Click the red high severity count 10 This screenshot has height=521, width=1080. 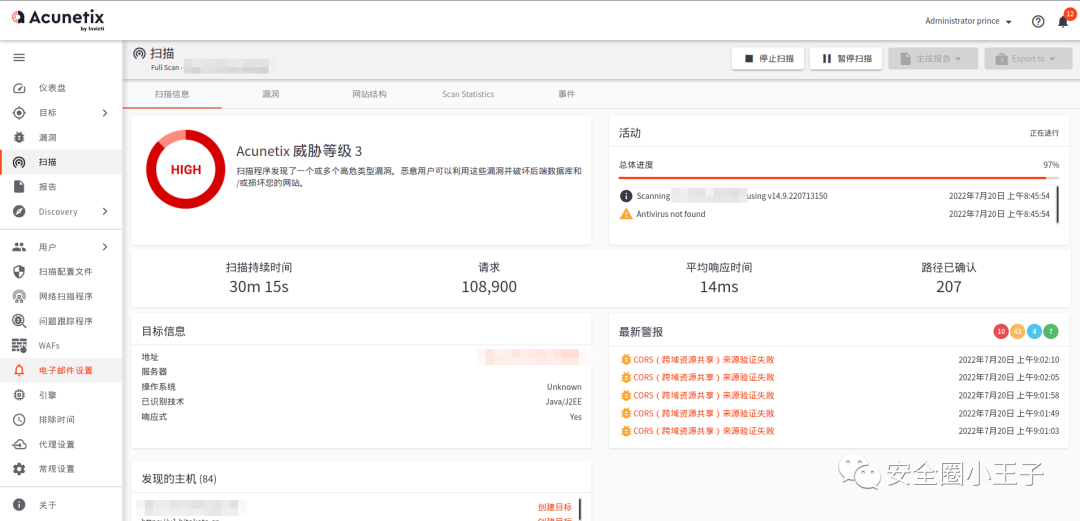click(1001, 331)
